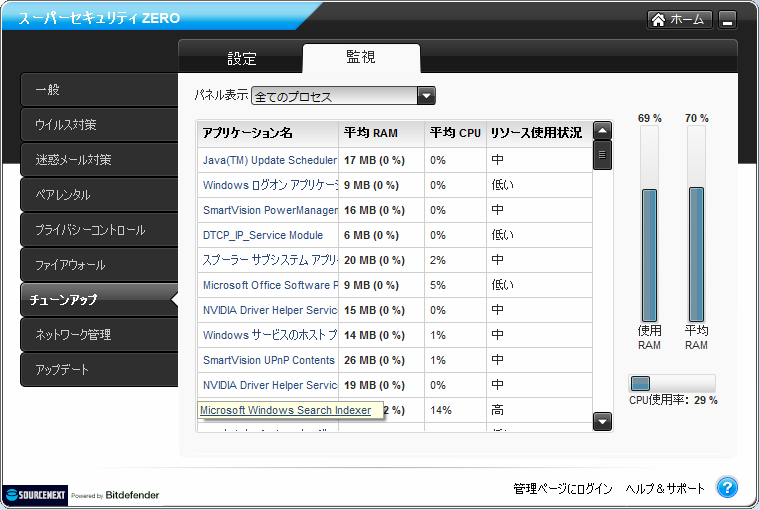This screenshot has width=760, height=510.
Task: Click the scroll down arrow of process list
Action: point(602,421)
